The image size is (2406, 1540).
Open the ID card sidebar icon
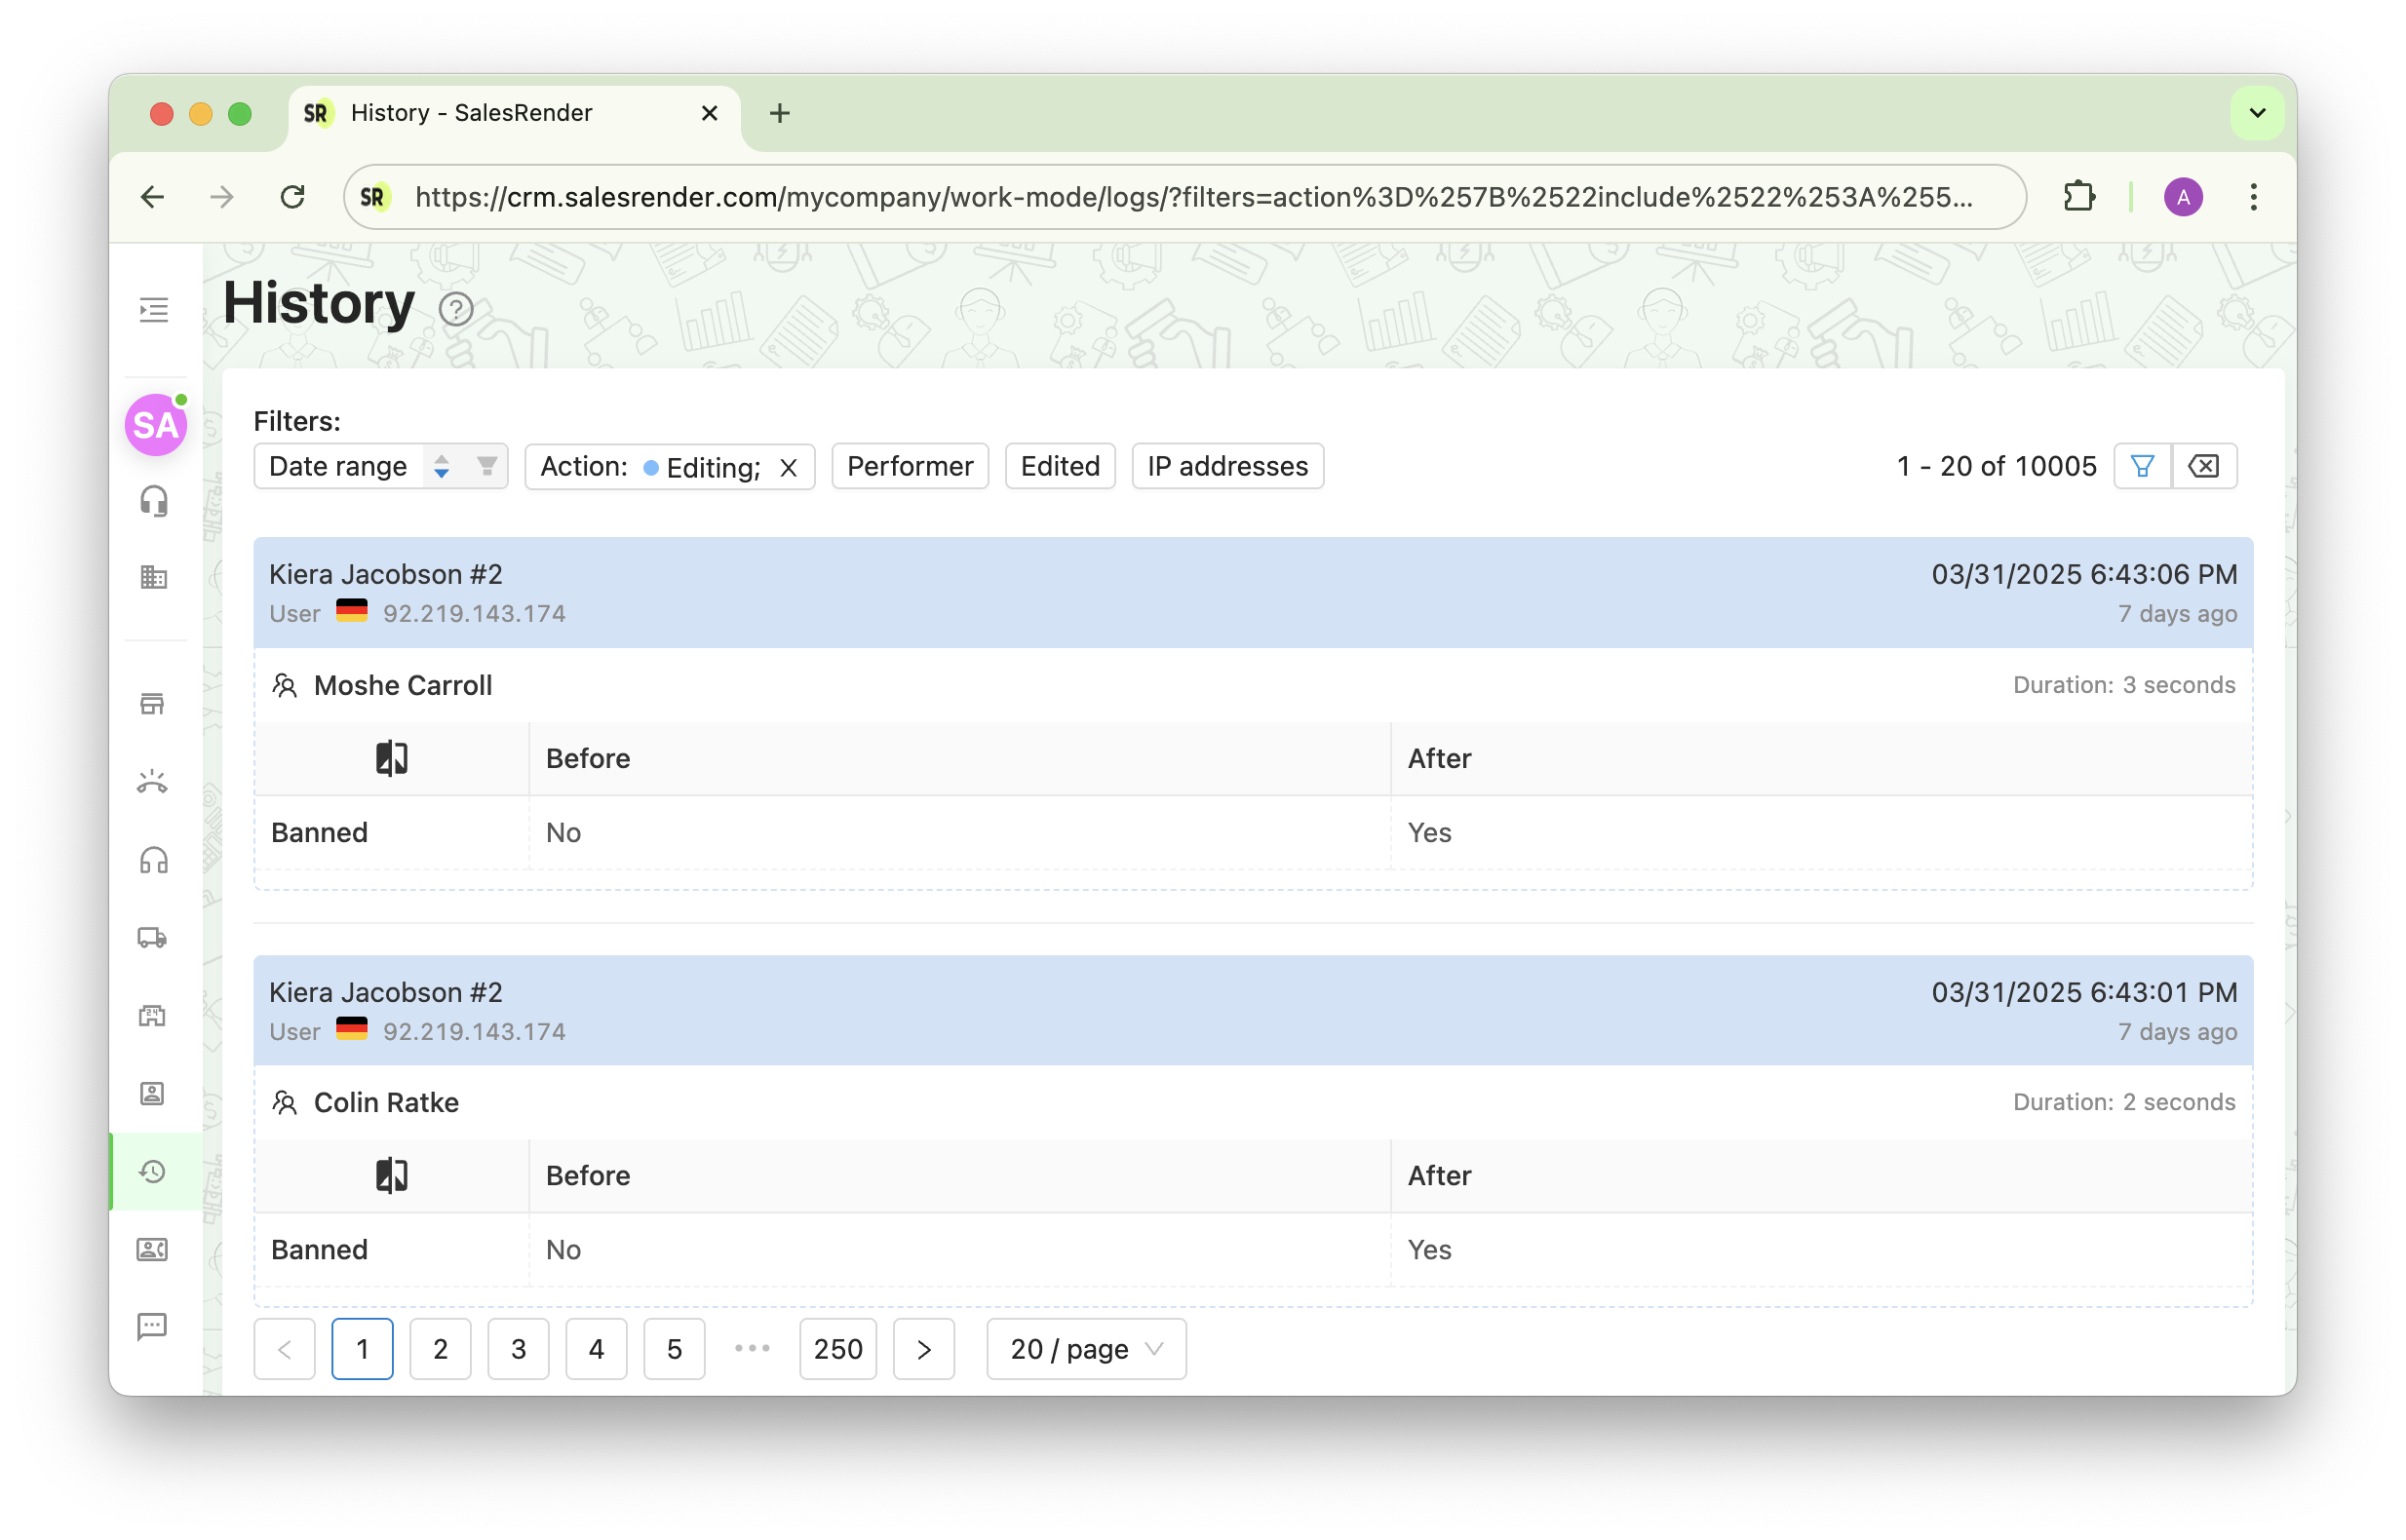pyautogui.click(x=152, y=1249)
